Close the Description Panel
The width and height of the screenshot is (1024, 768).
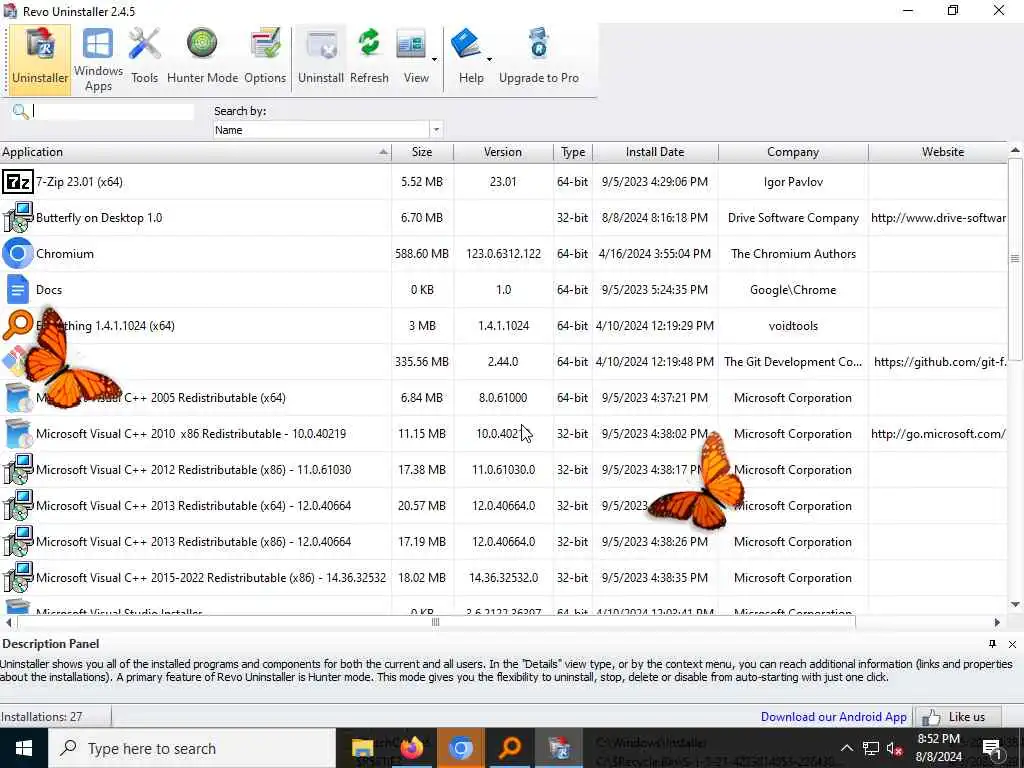[x=1012, y=644]
